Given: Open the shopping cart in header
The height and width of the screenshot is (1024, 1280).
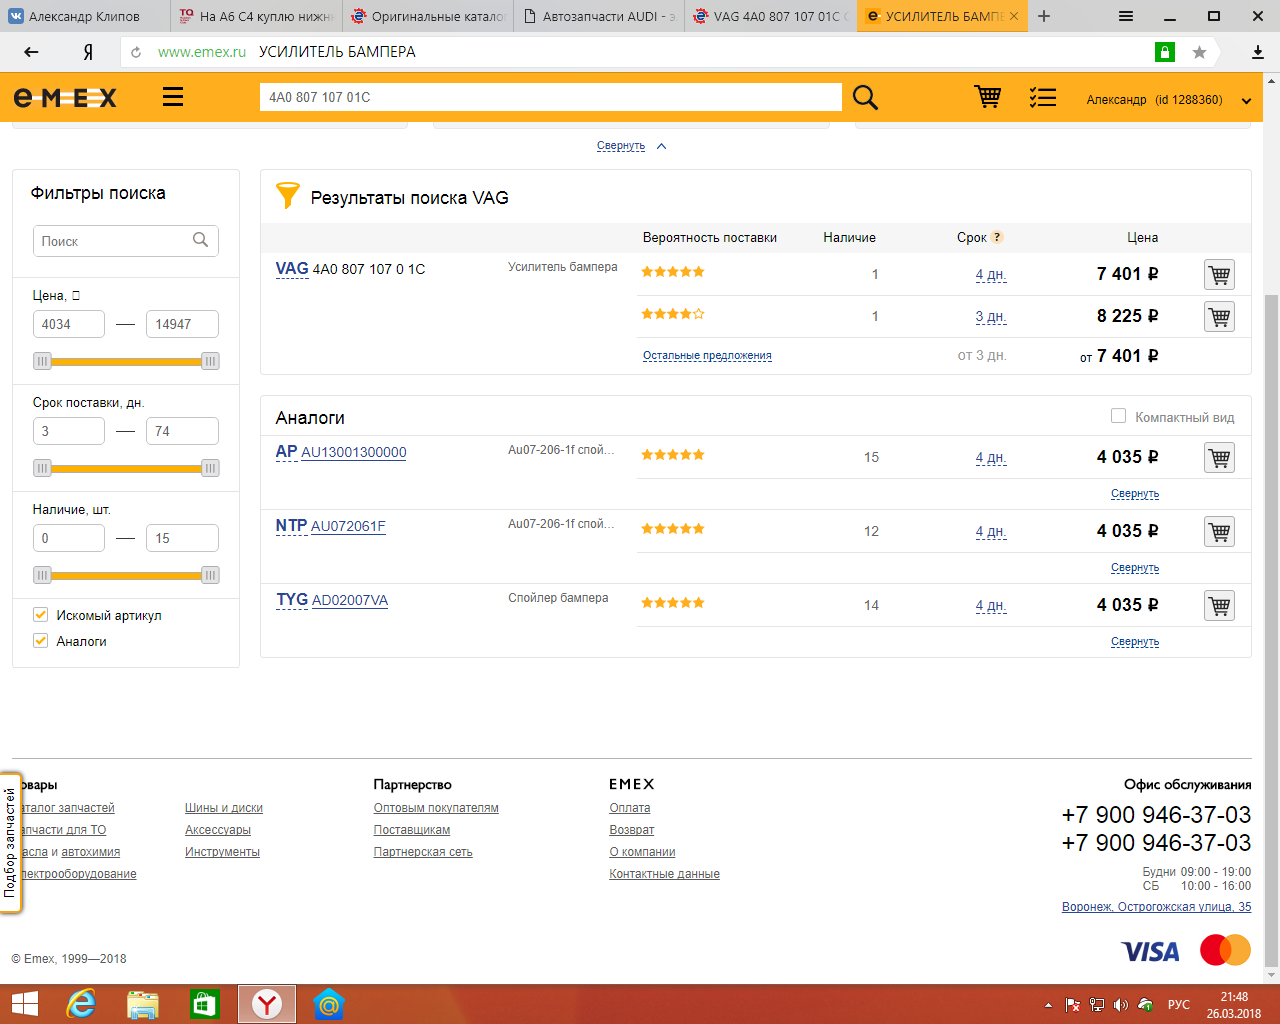Looking at the screenshot, I should (x=987, y=97).
